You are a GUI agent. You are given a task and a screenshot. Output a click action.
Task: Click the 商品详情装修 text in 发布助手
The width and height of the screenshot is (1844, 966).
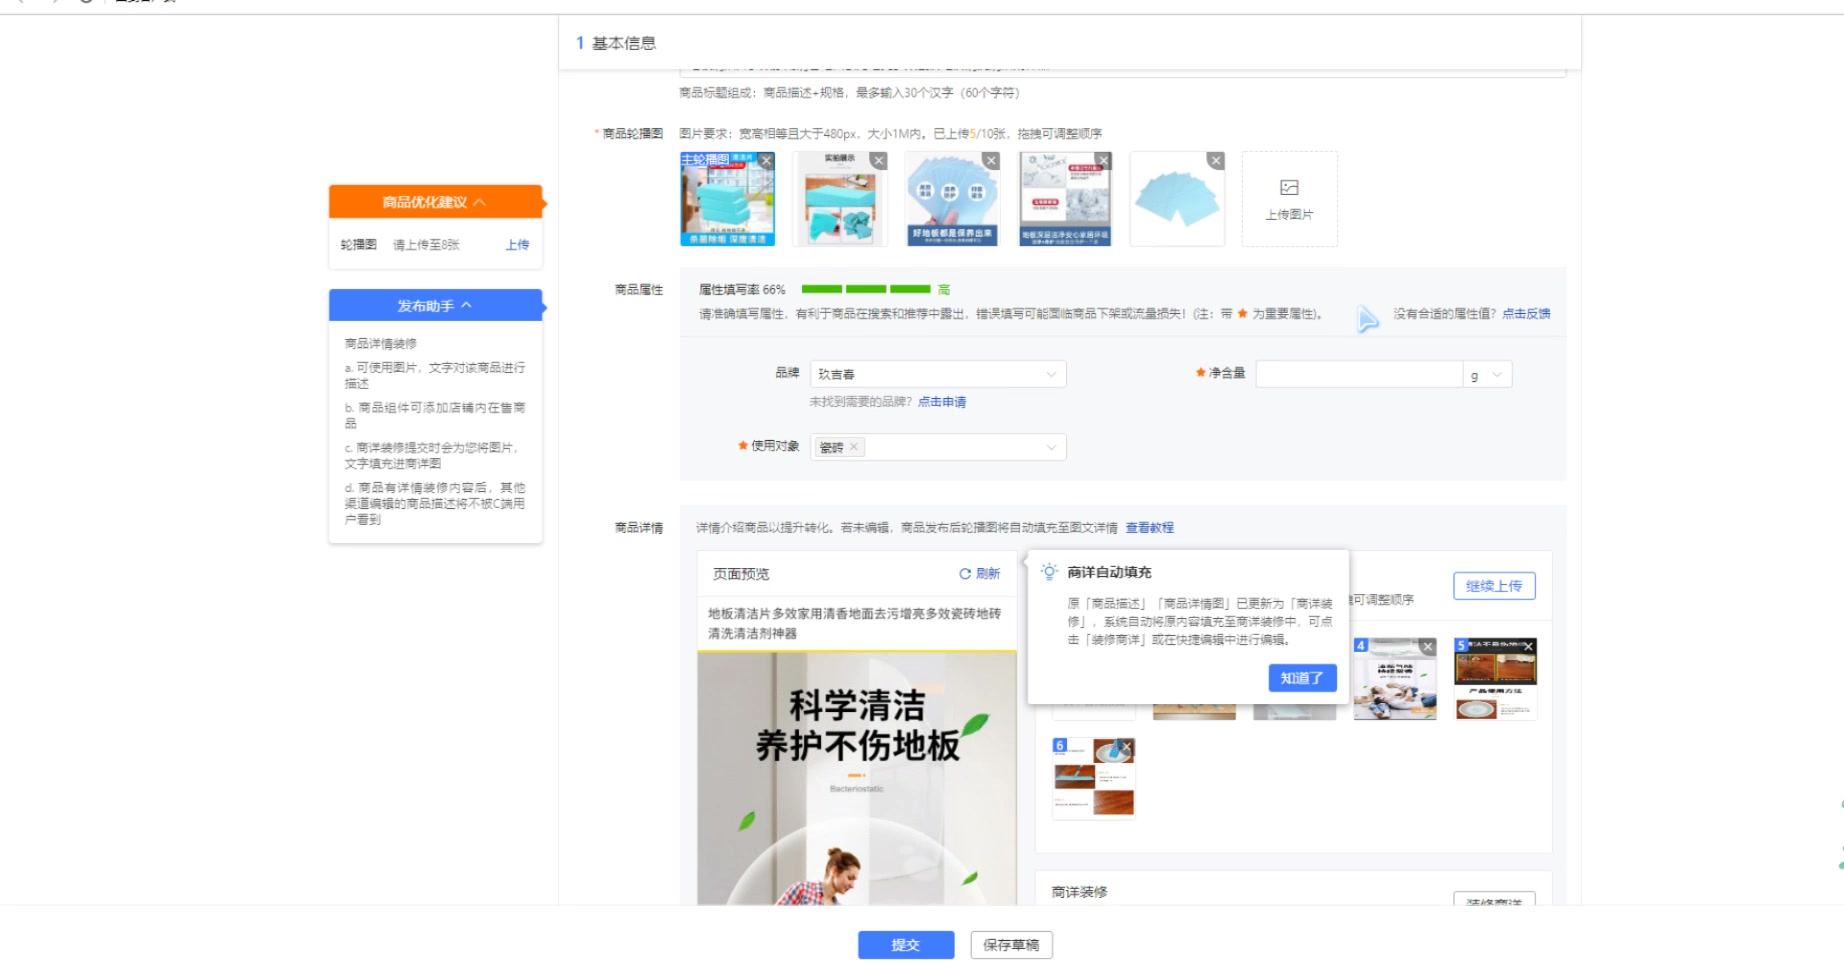point(381,344)
